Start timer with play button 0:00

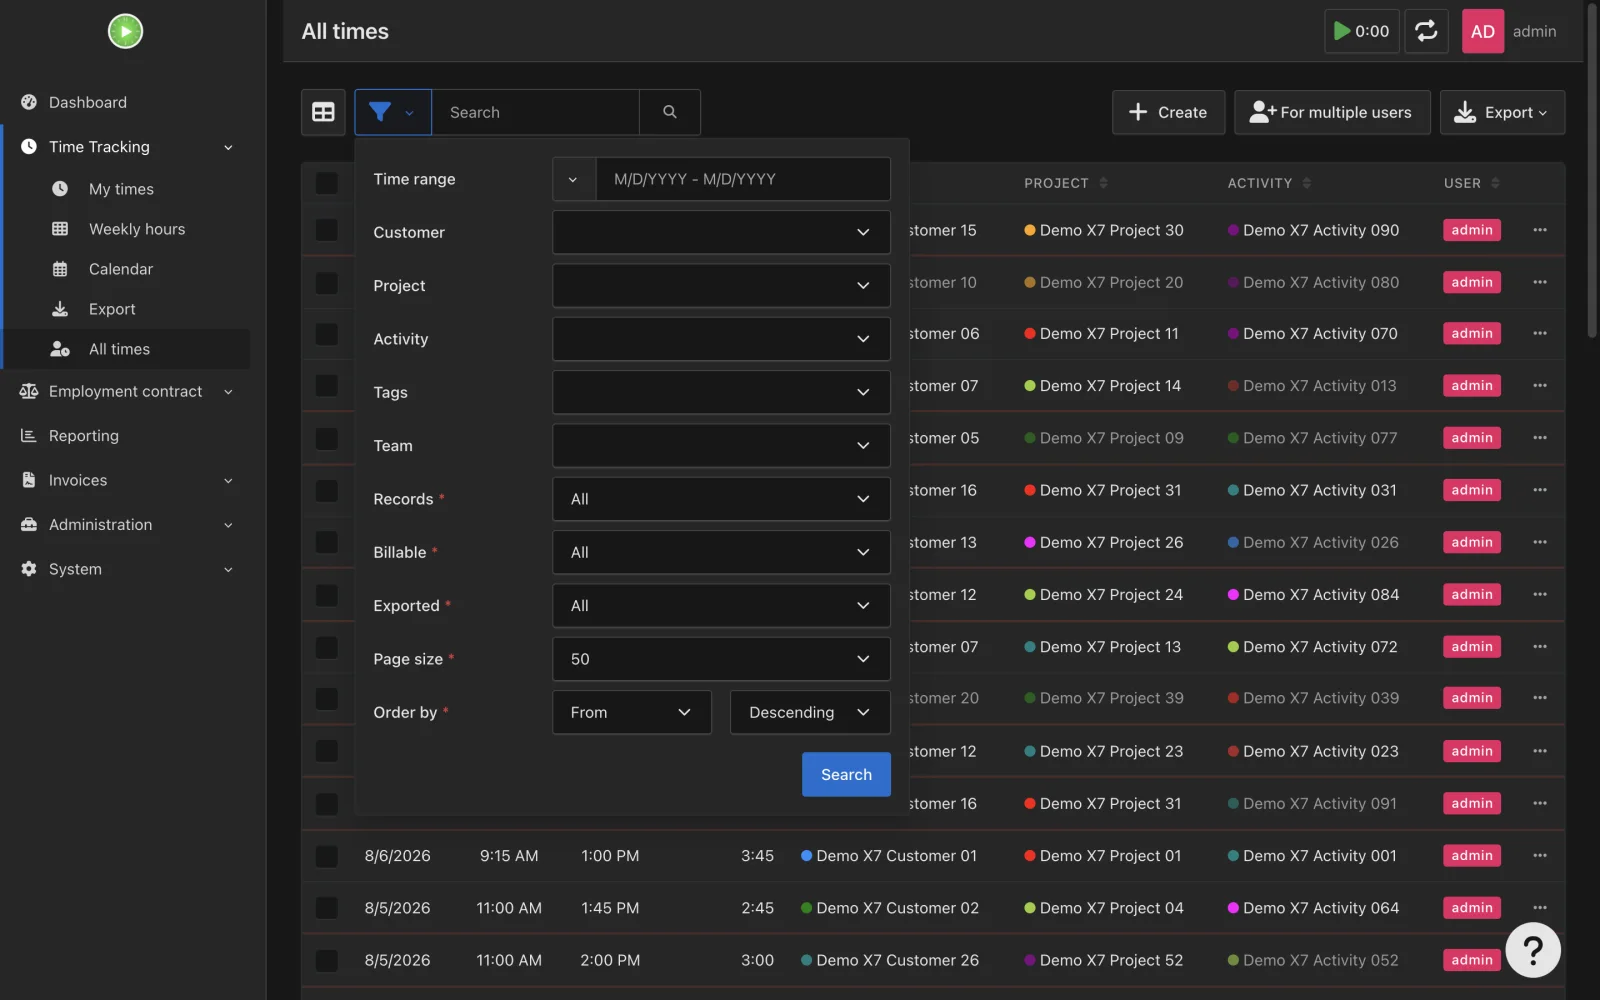[1361, 31]
